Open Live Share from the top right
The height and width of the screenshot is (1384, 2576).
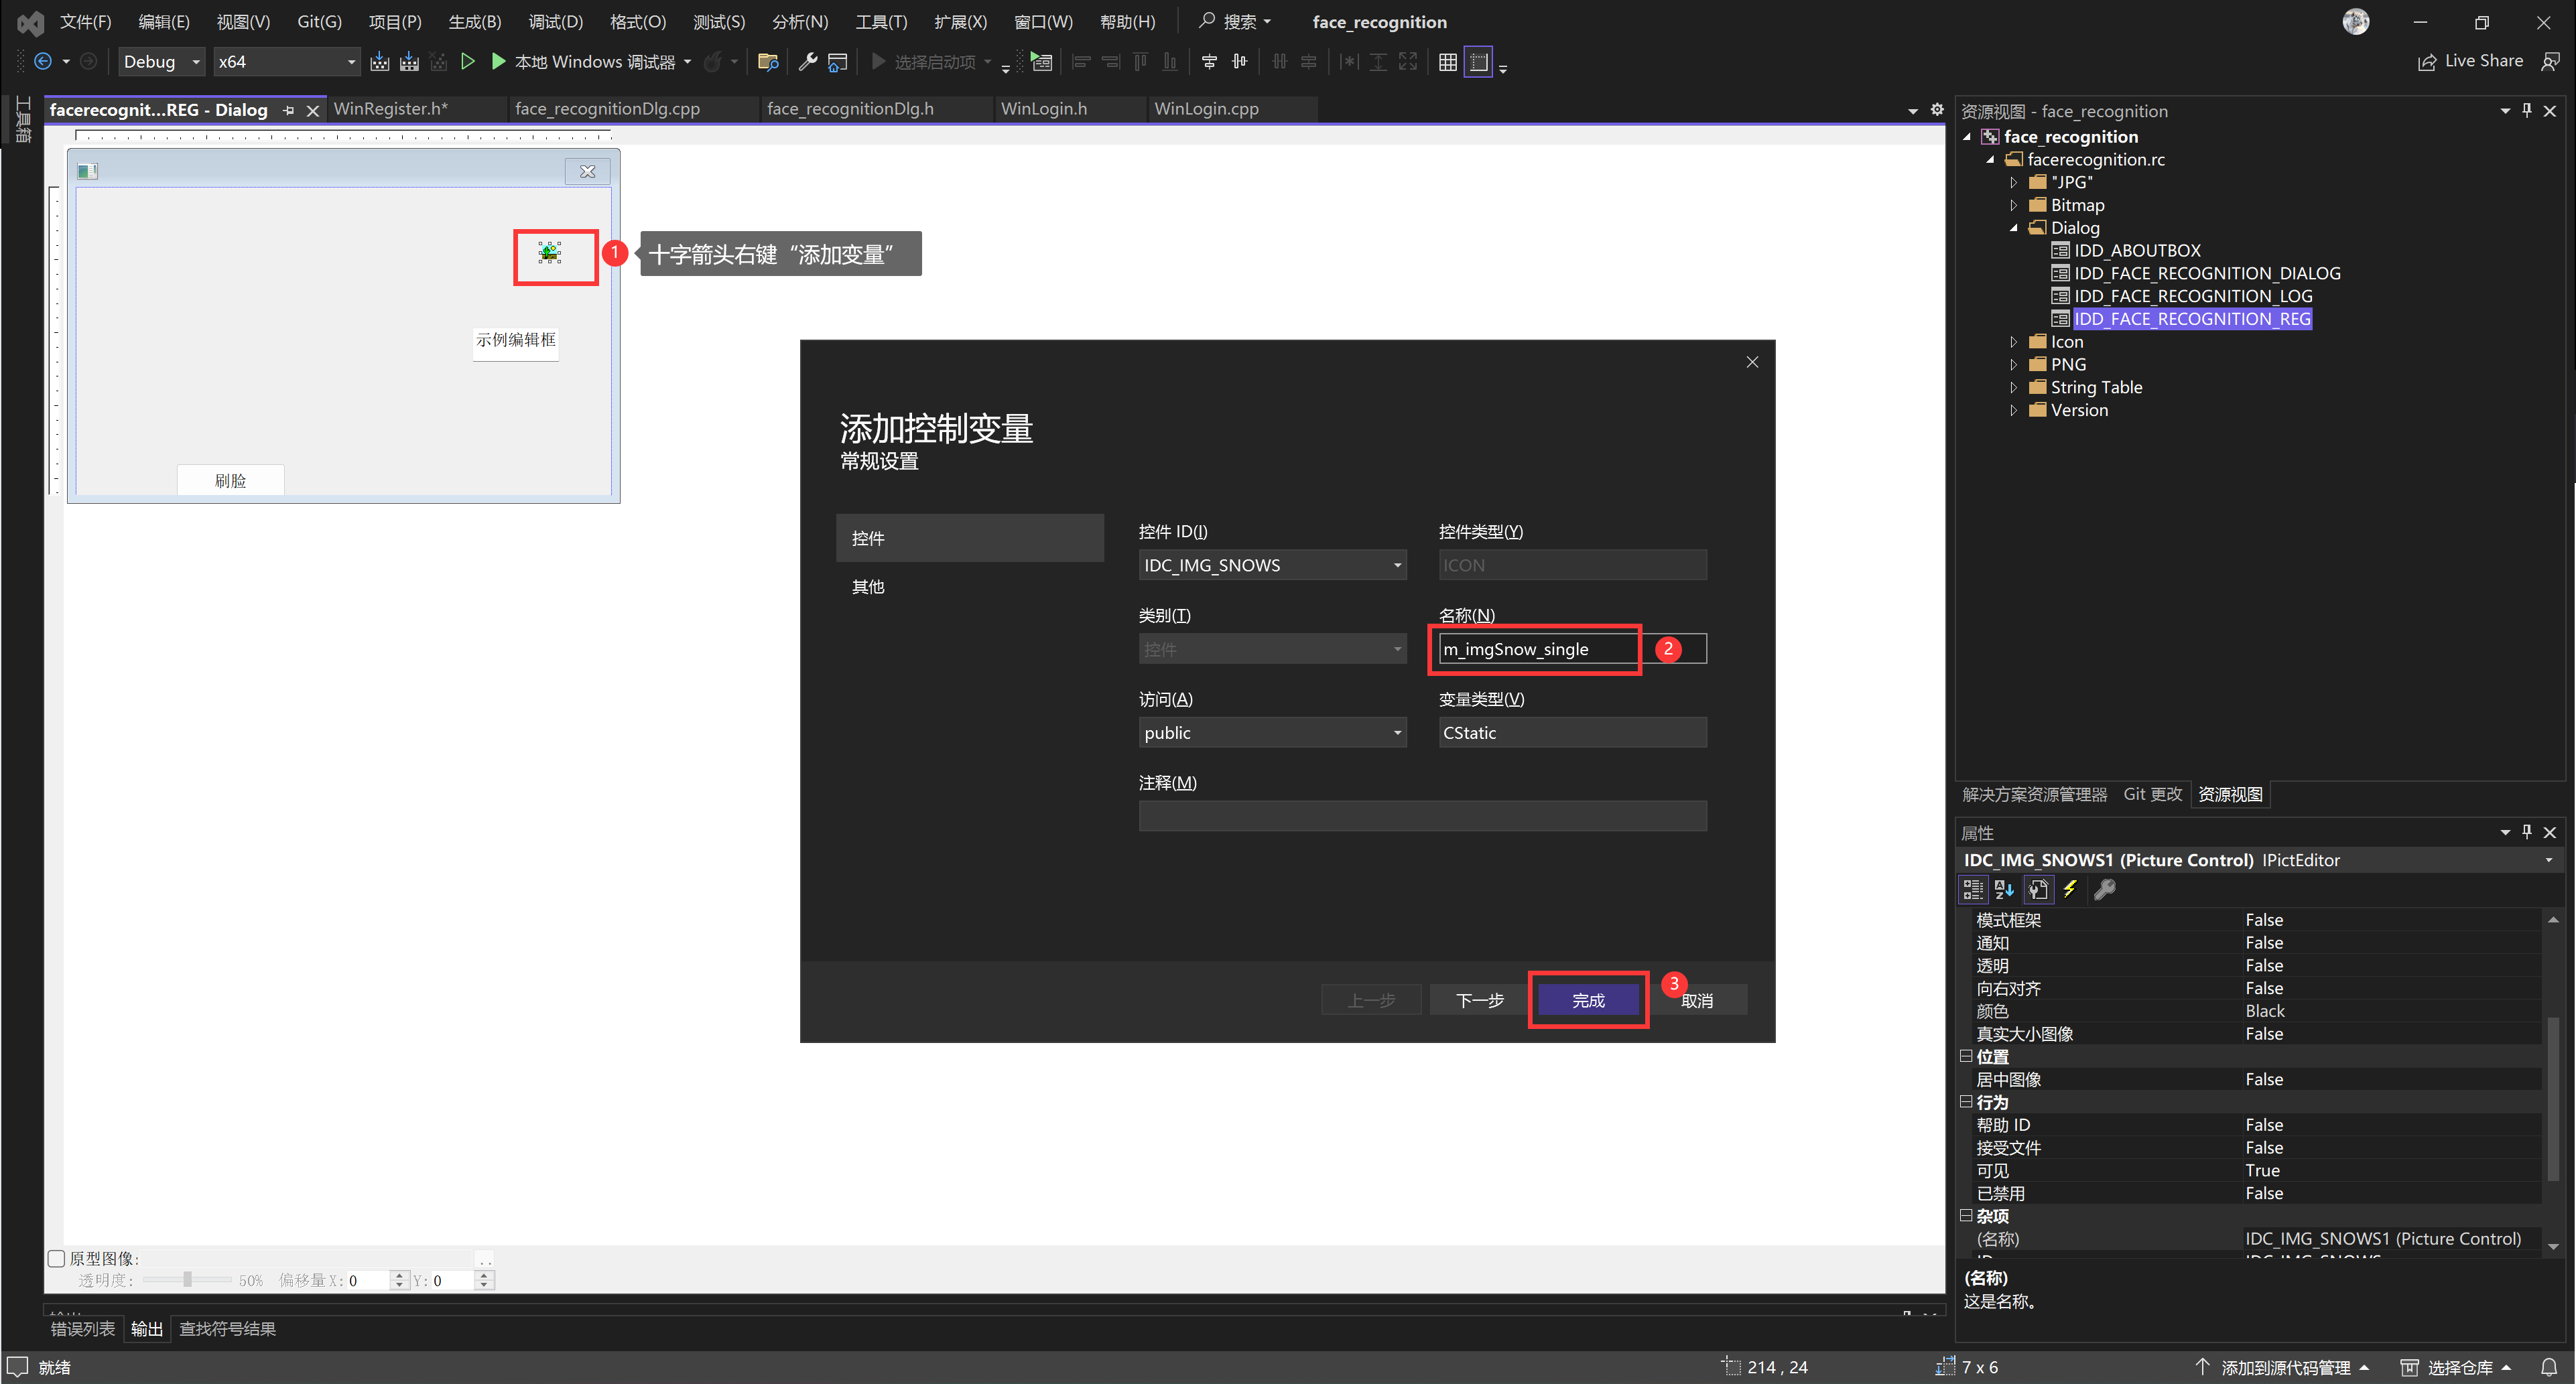pyautogui.click(x=2470, y=62)
